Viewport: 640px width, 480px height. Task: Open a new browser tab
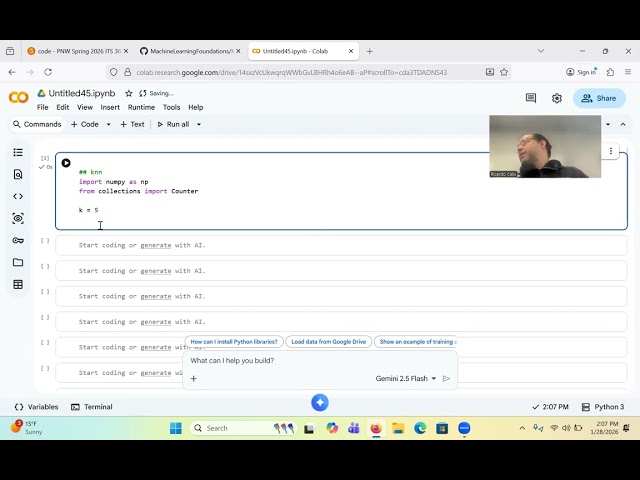[x=369, y=51]
